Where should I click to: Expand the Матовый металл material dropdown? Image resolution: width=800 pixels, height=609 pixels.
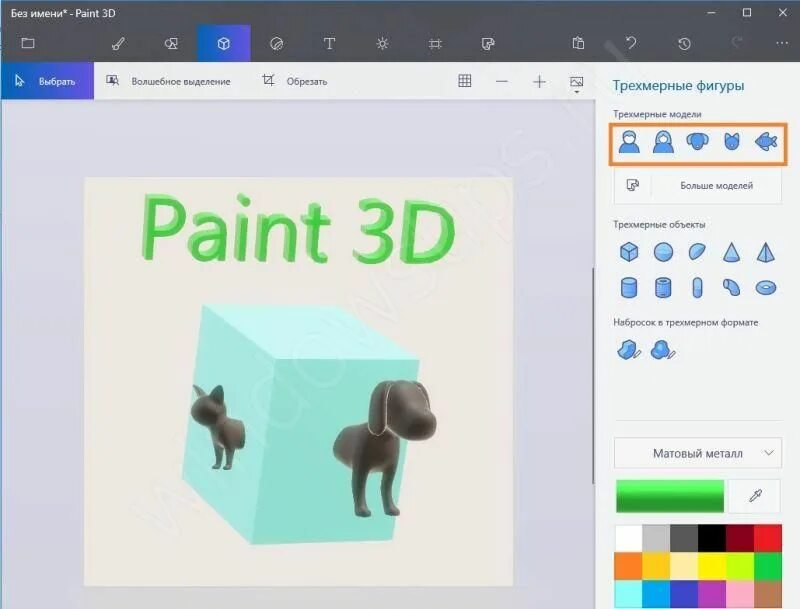click(697, 453)
